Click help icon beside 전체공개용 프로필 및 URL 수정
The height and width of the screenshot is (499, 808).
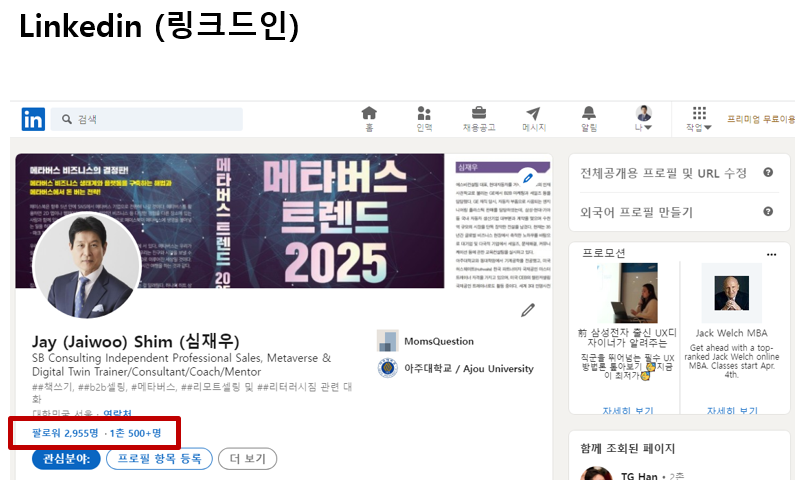point(768,172)
